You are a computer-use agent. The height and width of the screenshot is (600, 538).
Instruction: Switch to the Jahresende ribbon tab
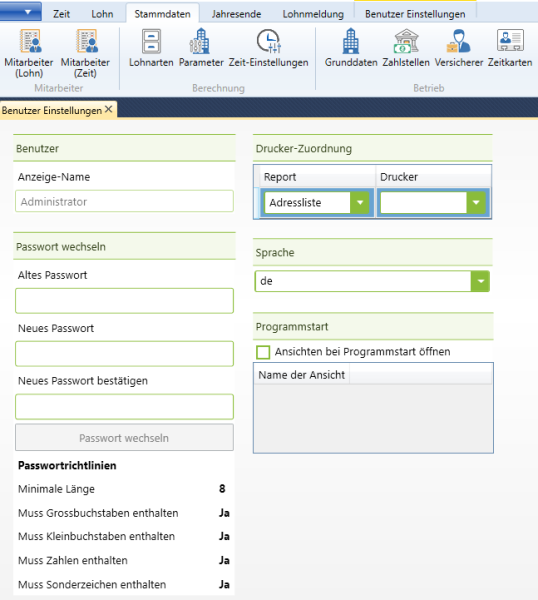click(x=236, y=14)
